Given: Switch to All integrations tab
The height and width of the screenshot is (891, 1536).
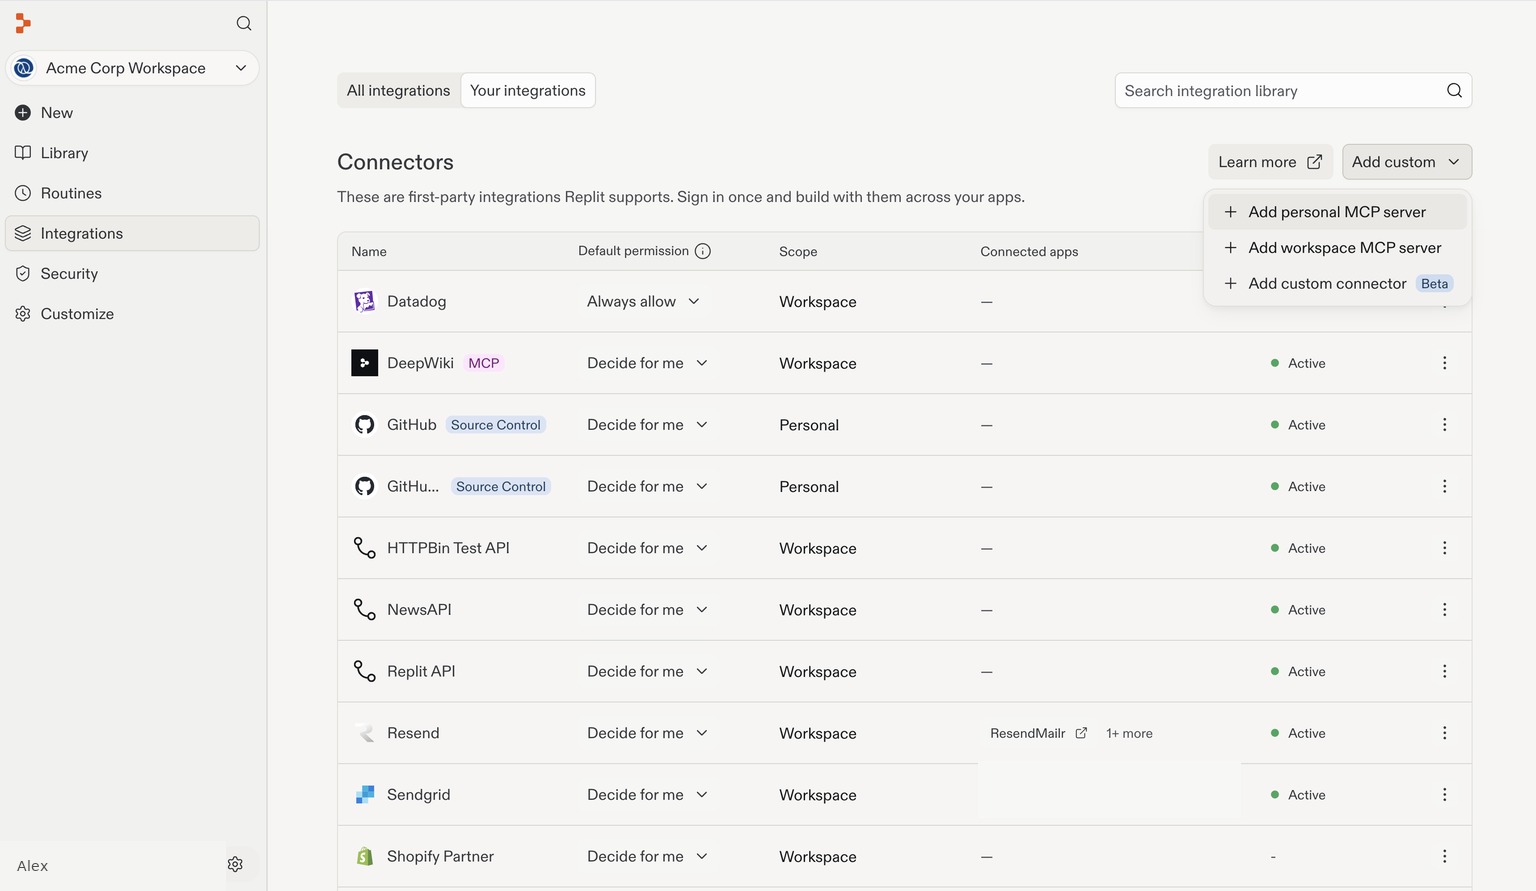Looking at the screenshot, I should 398,91.
